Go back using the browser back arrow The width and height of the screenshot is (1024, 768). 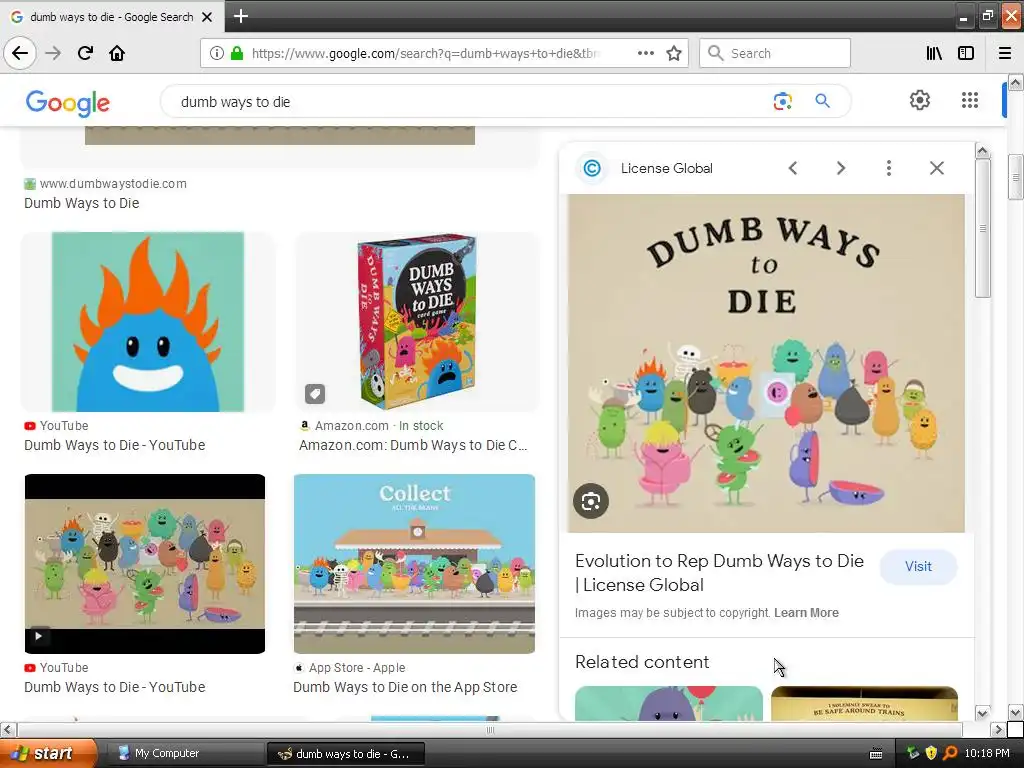point(20,53)
